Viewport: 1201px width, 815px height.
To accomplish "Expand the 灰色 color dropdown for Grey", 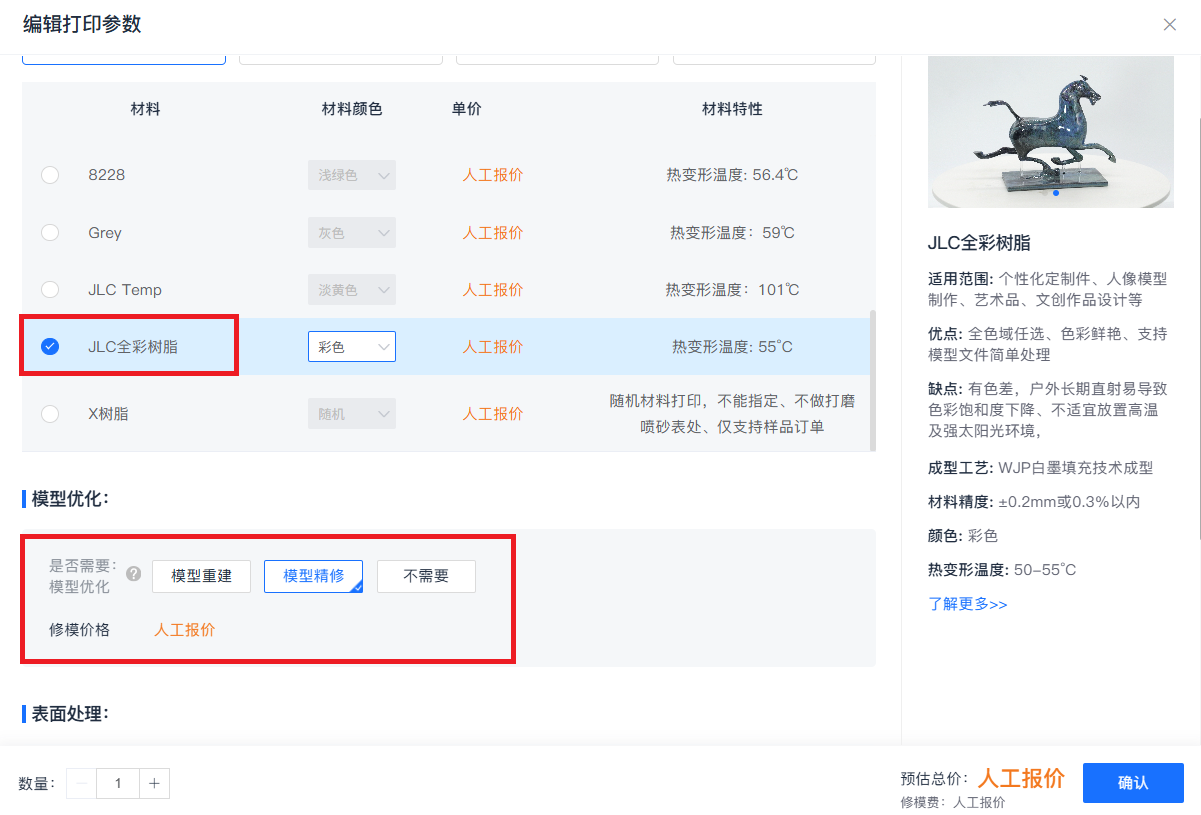I will coord(352,233).
